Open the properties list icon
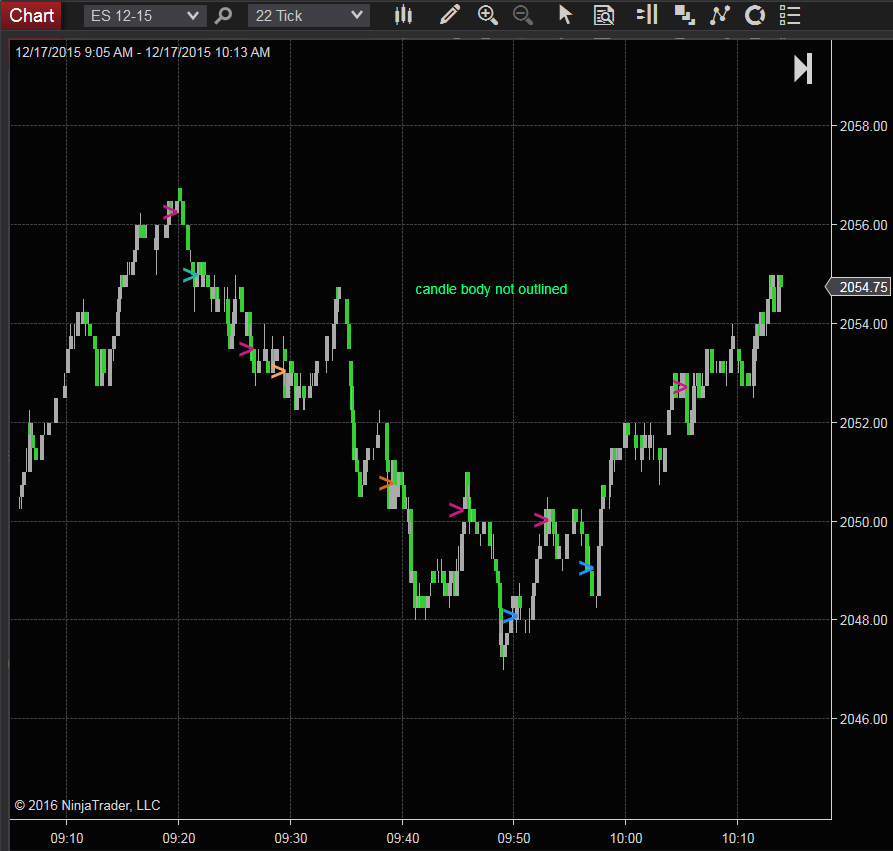 click(x=790, y=15)
